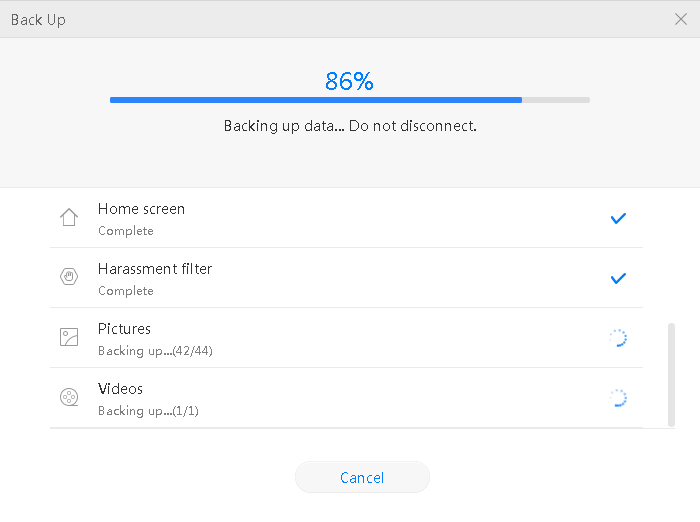Click the backup list scrollbar
The image size is (700, 522).
click(x=671, y=374)
